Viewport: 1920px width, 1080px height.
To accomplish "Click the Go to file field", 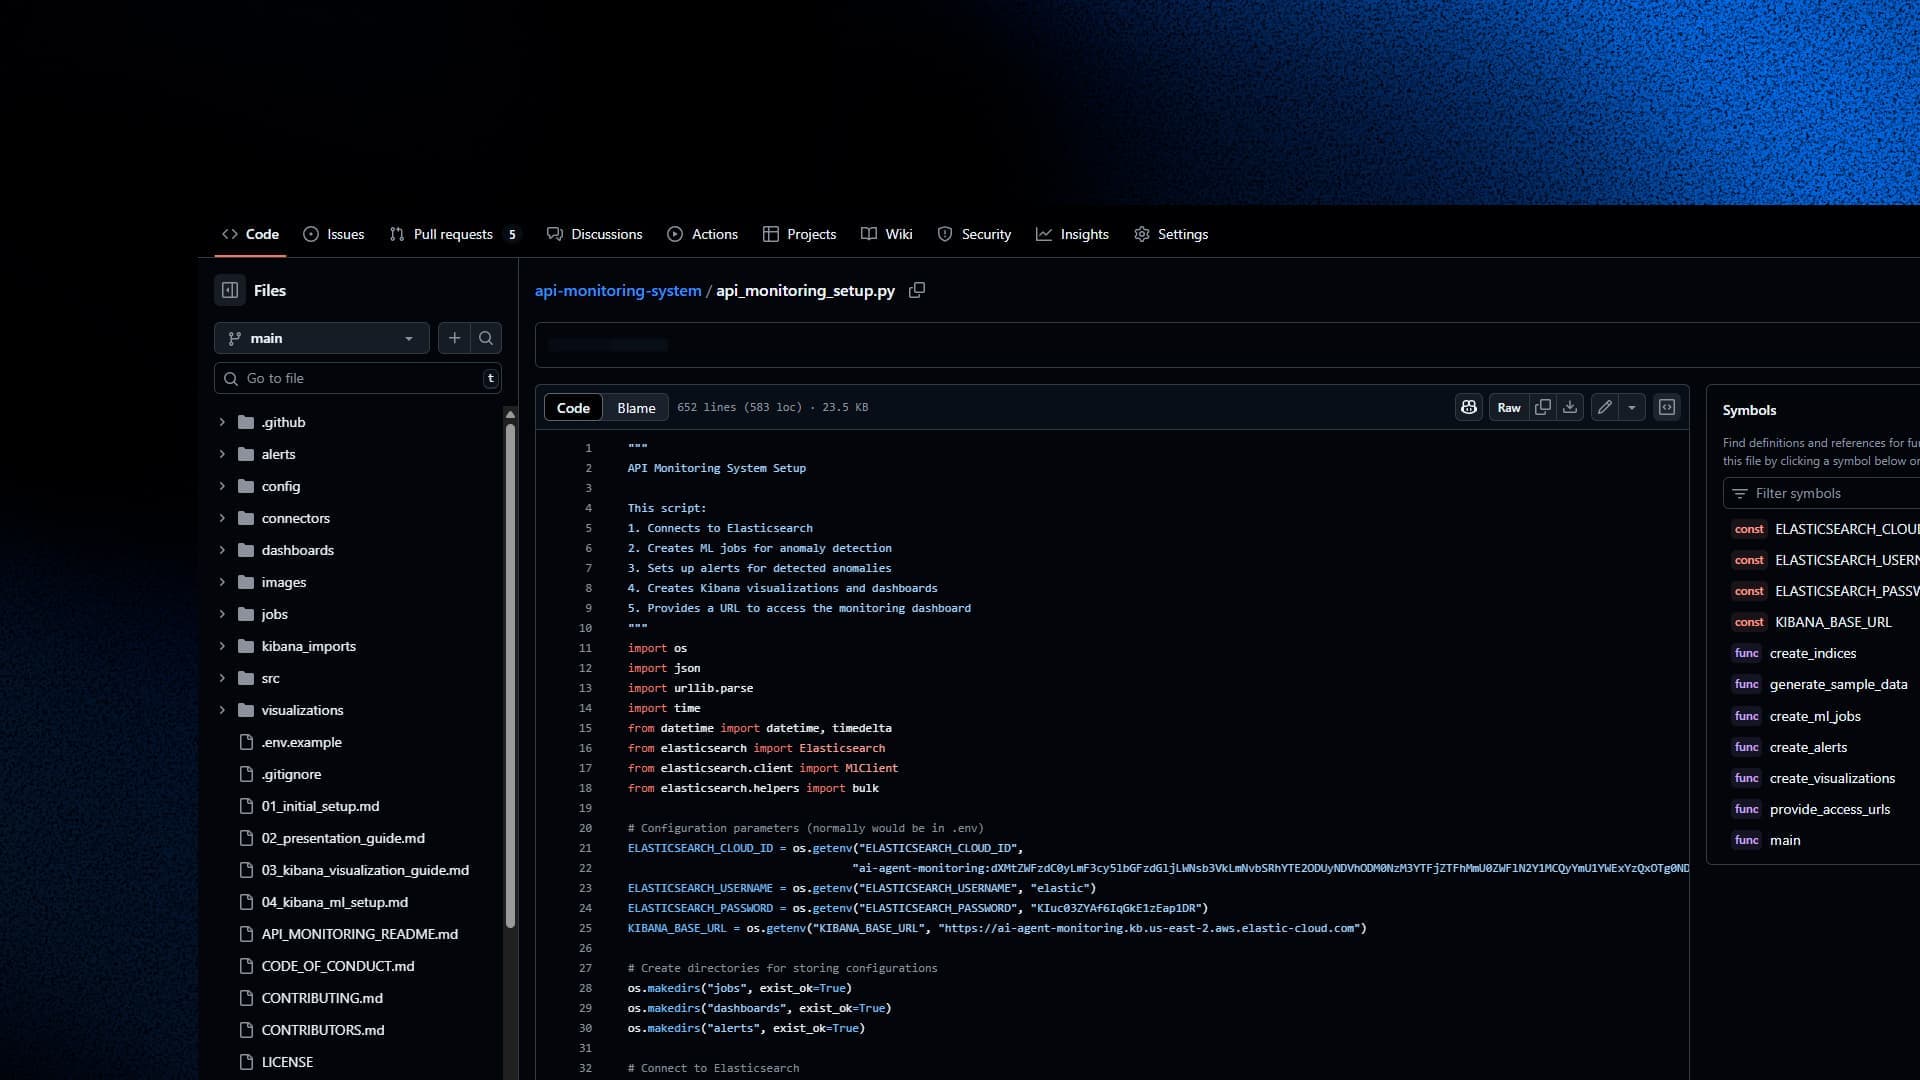I will (350, 378).
